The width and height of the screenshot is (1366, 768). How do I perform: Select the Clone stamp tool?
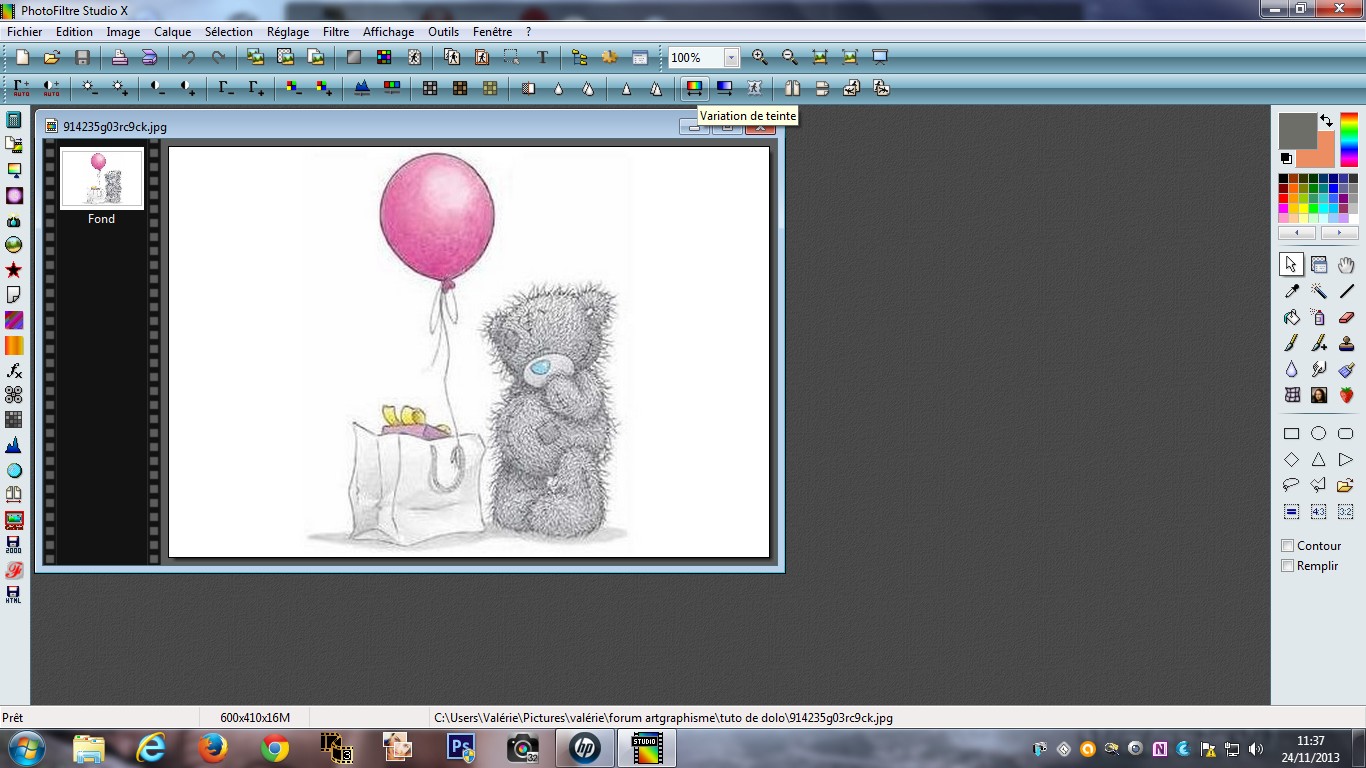[x=1346, y=343]
